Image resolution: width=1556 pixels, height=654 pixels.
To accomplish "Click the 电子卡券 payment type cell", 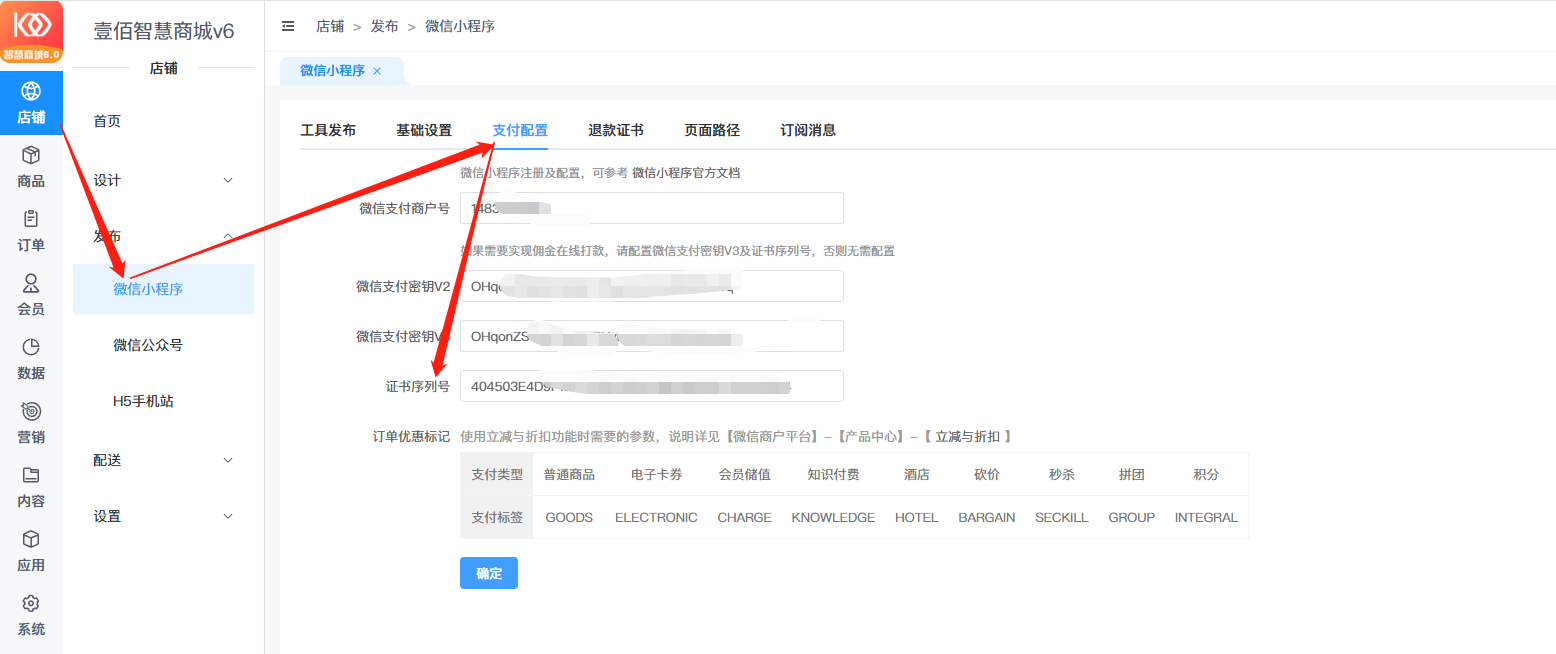I will pyautogui.click(x=656, y=474).
